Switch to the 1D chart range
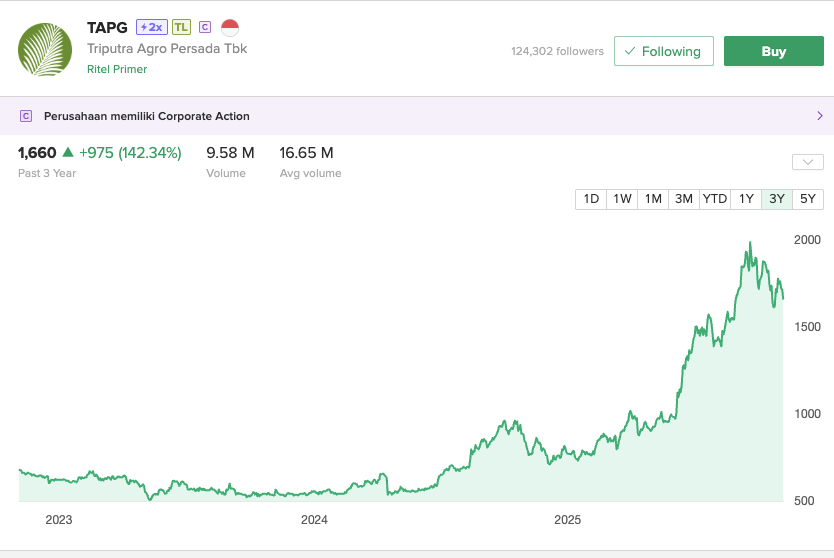Image resolution: width=834 pixels, height=558 pixels. click(591, 199)
